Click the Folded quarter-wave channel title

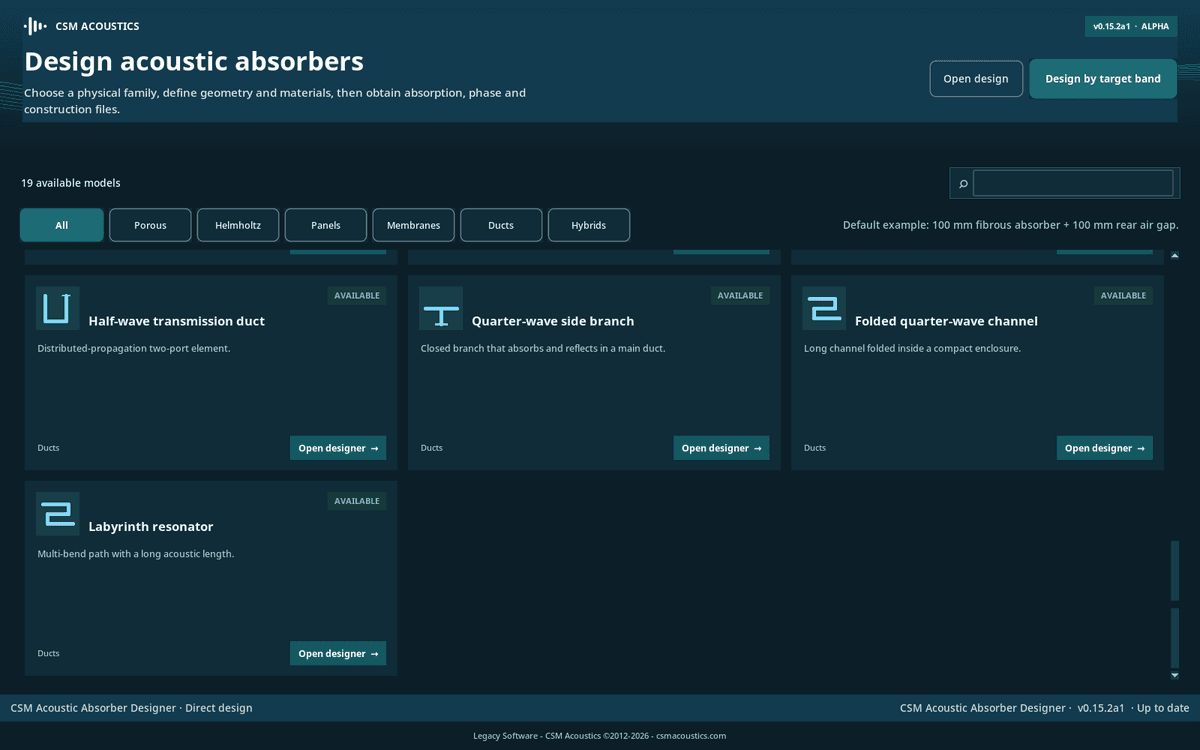point(946,321)
